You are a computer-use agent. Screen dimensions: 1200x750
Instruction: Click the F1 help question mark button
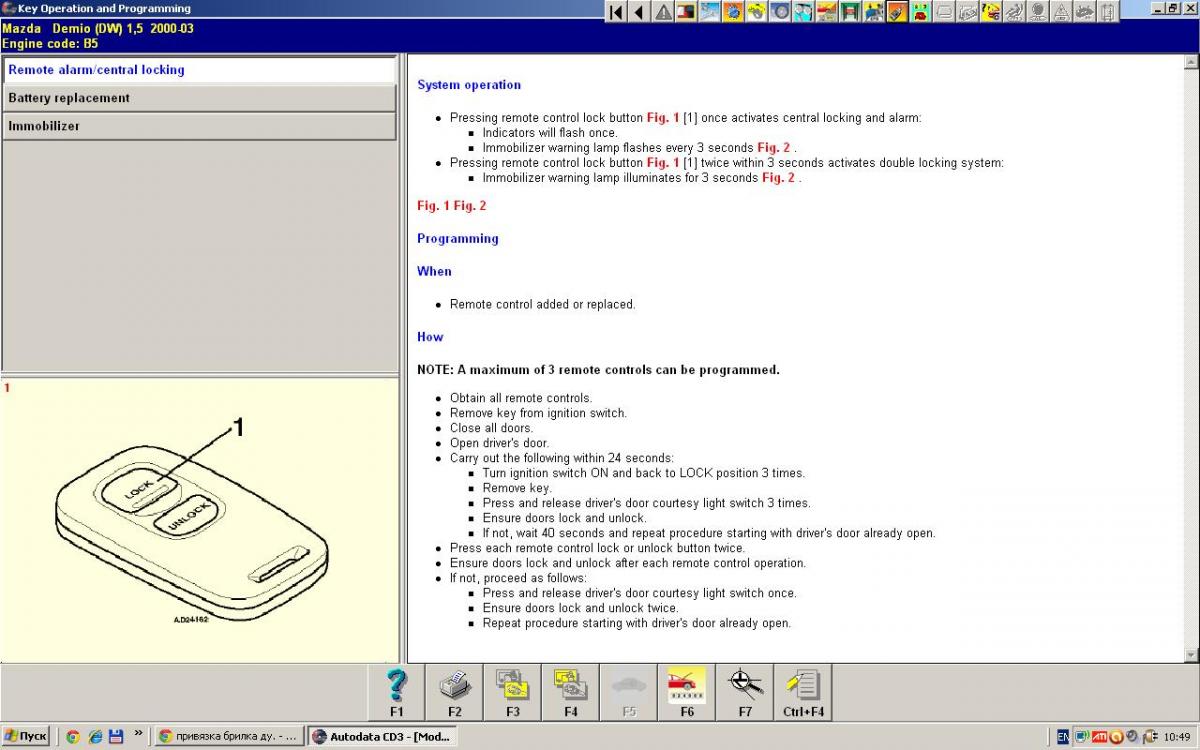coord(397,692)
